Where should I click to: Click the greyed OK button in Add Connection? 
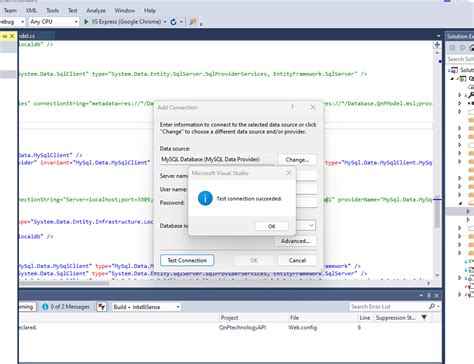coord(254,260)
